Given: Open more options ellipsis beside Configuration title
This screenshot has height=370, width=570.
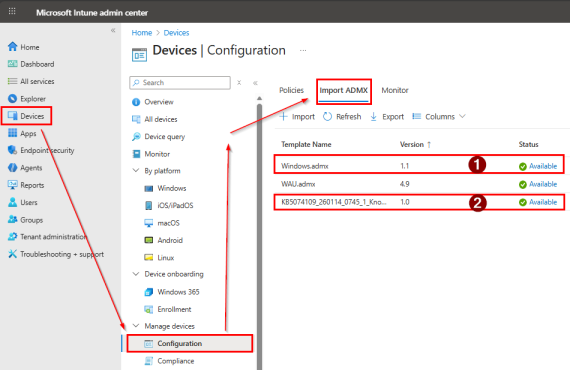Looking at the screenshot, I should coord(303,51).
